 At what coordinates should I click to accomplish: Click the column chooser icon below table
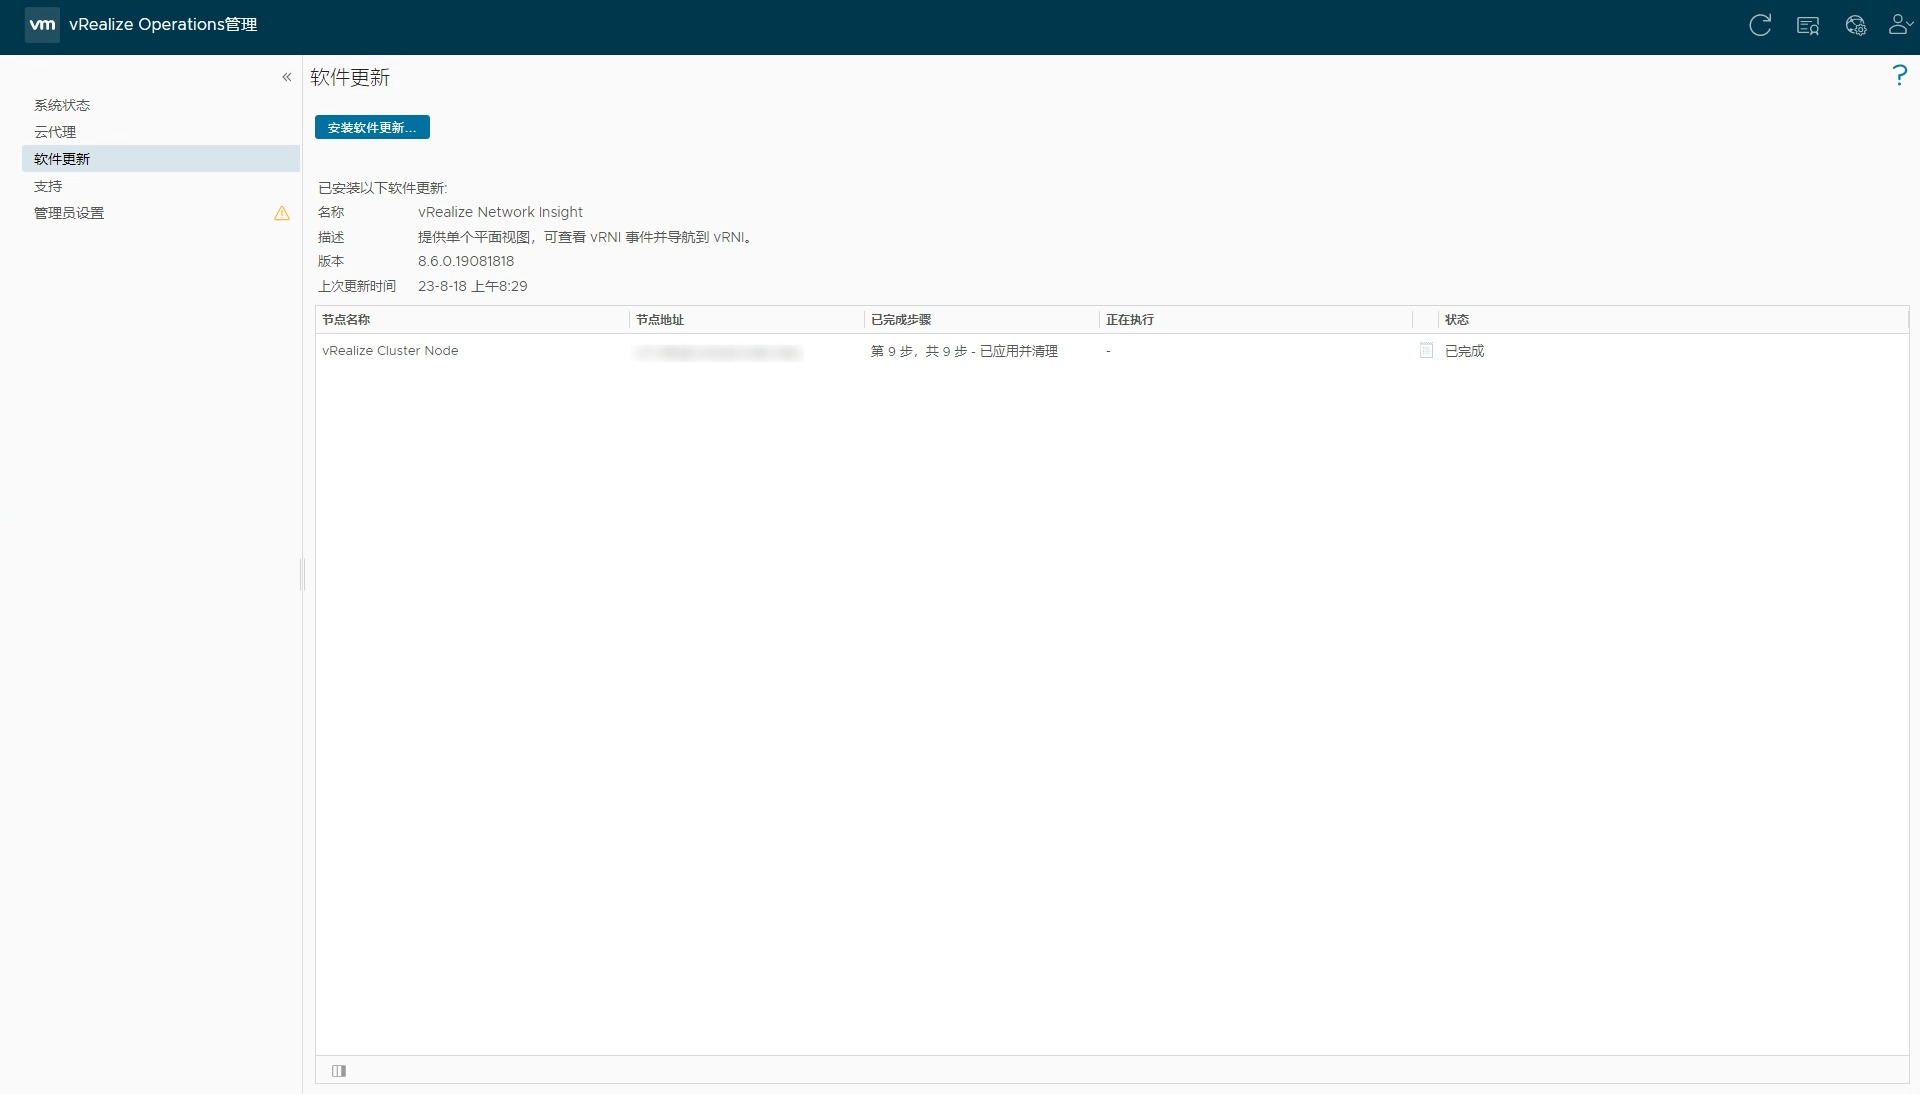click(339, 1071)
